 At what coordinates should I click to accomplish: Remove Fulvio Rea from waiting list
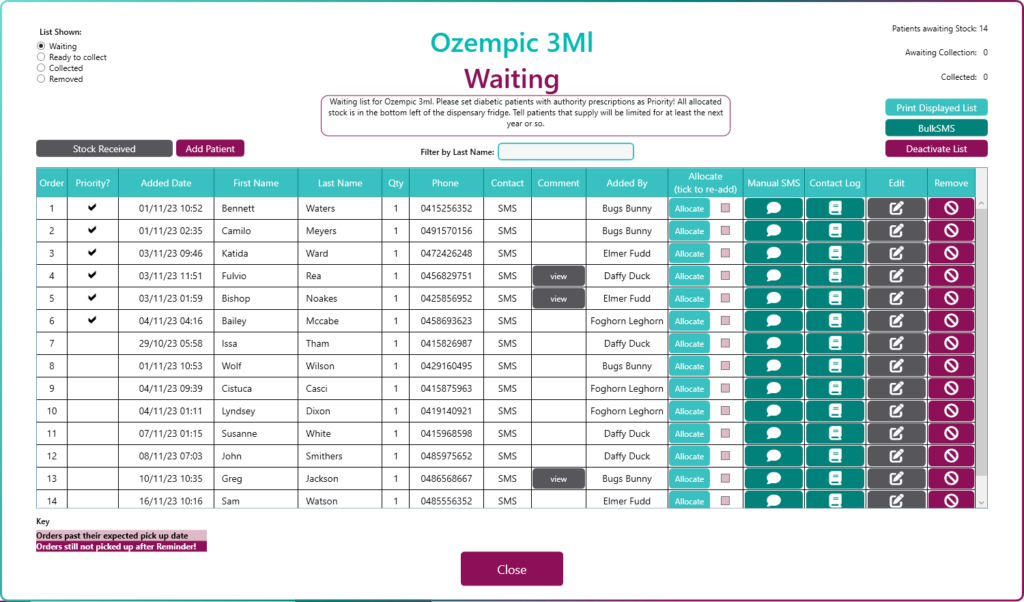pyautogui.click(x=951, y=276)
